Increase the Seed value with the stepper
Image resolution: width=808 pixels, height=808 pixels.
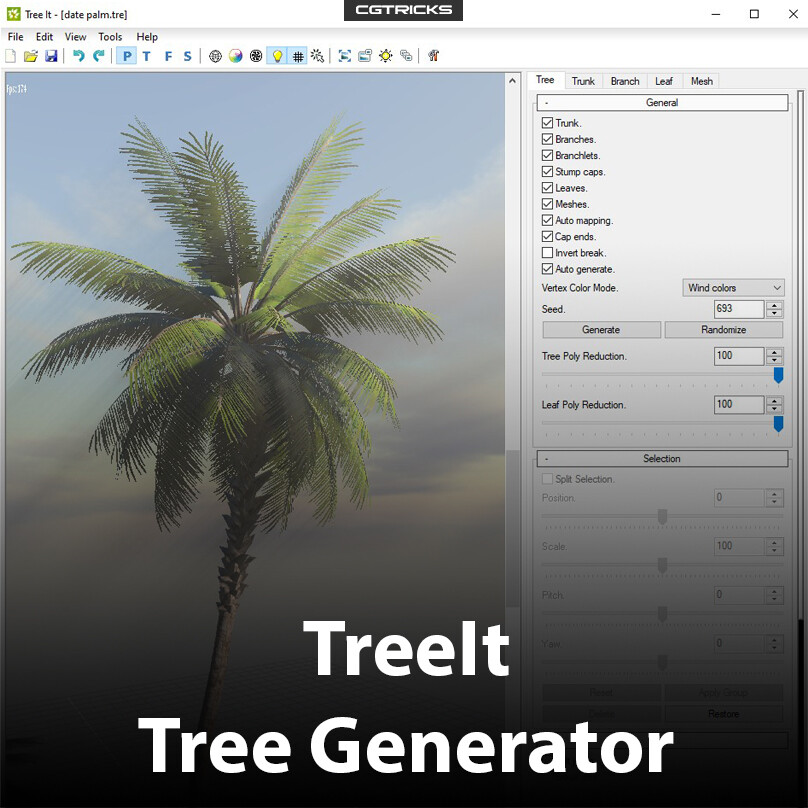click(x=773, y=305)
